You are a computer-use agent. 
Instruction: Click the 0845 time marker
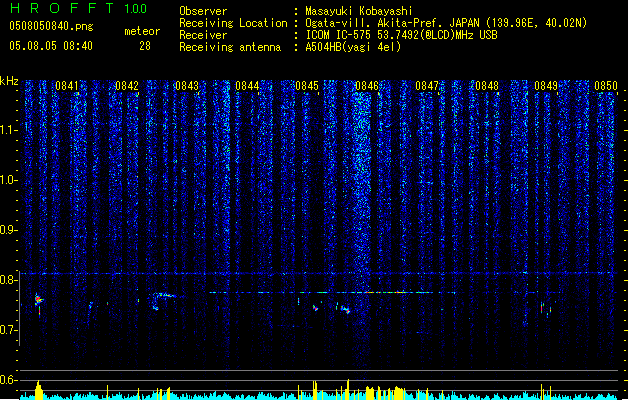[307, 86]
